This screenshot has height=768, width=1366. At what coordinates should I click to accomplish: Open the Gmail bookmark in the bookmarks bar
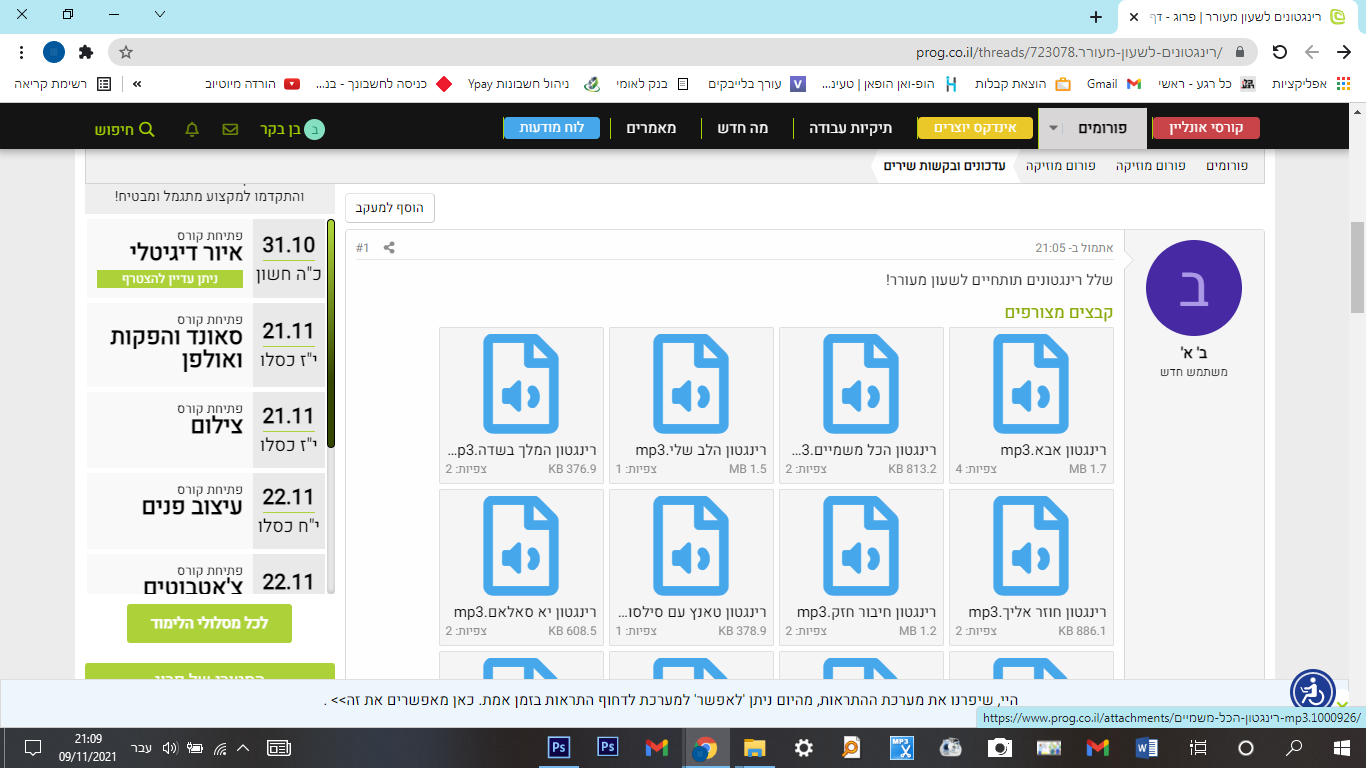coord(1114,84)
